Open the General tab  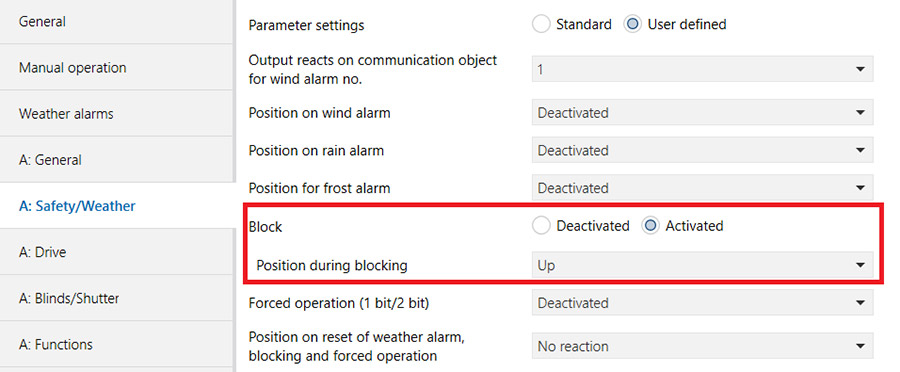tap(117, 21)
